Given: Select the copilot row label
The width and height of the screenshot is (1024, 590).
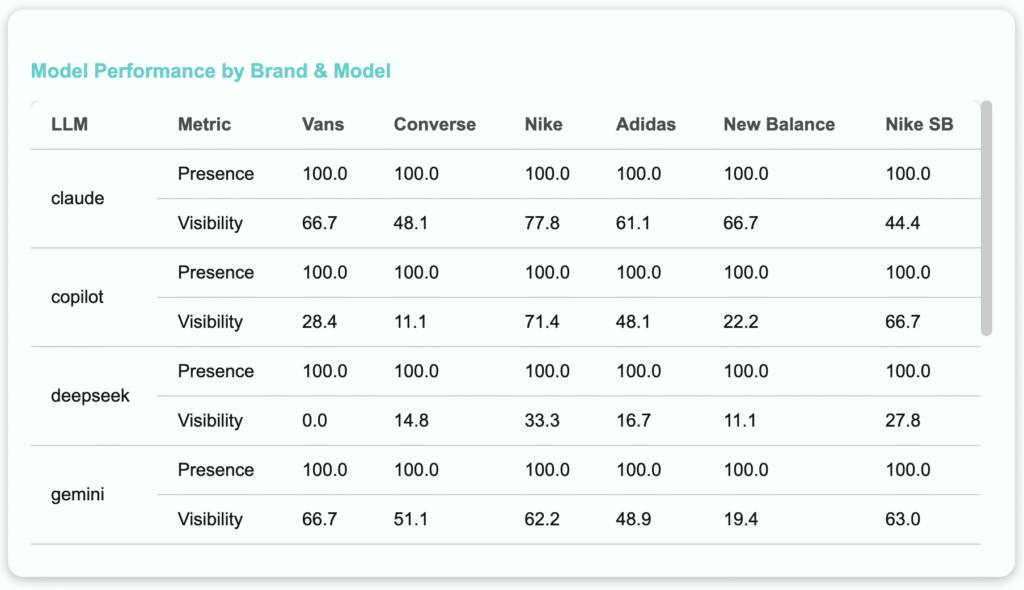Looking at the screenshot, I should pyautogui.click(x=77, y=297).
